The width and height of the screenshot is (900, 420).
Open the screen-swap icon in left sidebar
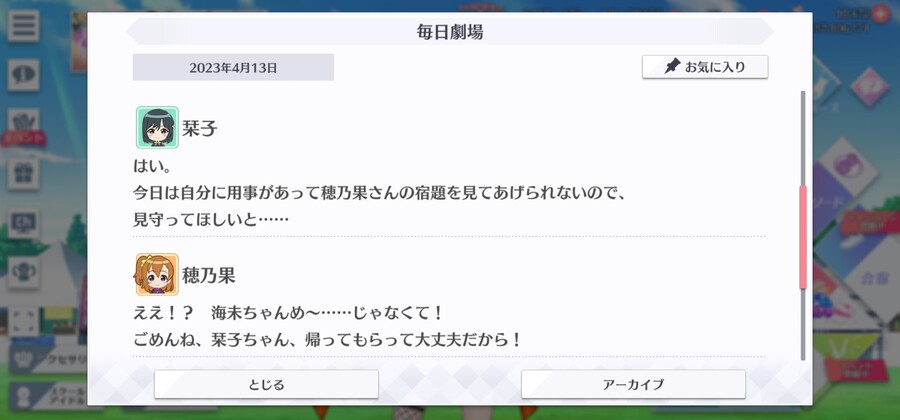24,223
